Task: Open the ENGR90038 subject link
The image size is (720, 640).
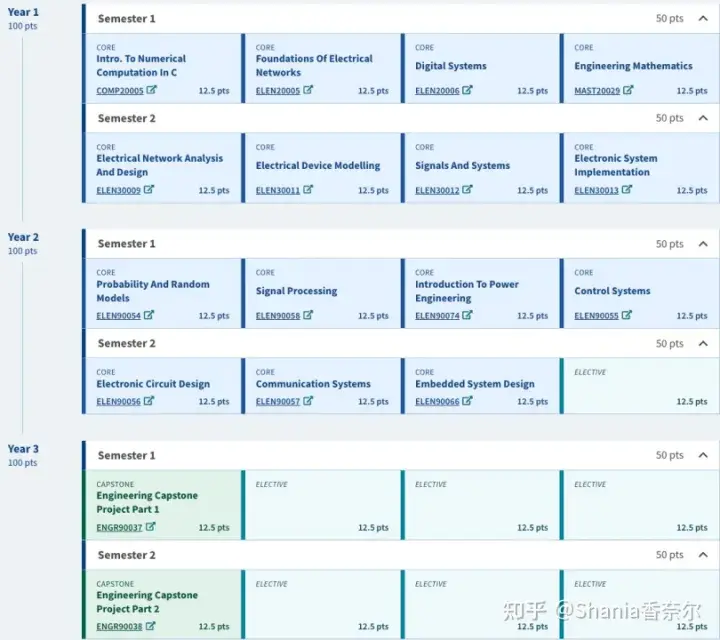Action: pyautogui.click(x=119, y=627)
